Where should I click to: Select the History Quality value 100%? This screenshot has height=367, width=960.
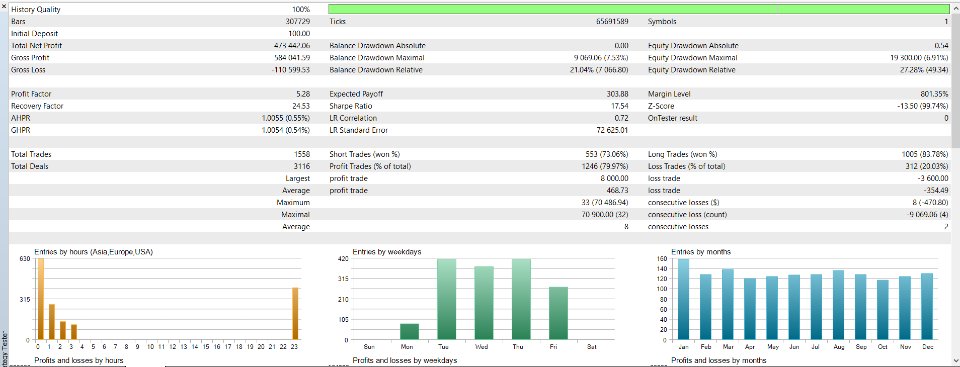point(301,10)
